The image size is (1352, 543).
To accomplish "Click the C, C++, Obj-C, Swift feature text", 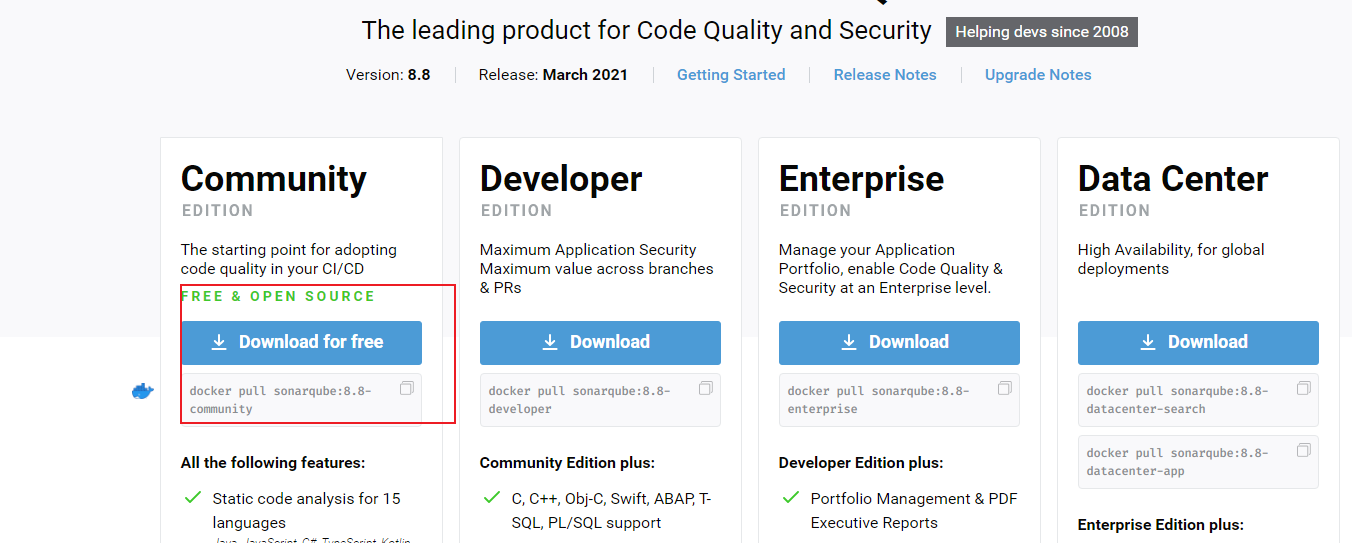I will tap(611, 510).
